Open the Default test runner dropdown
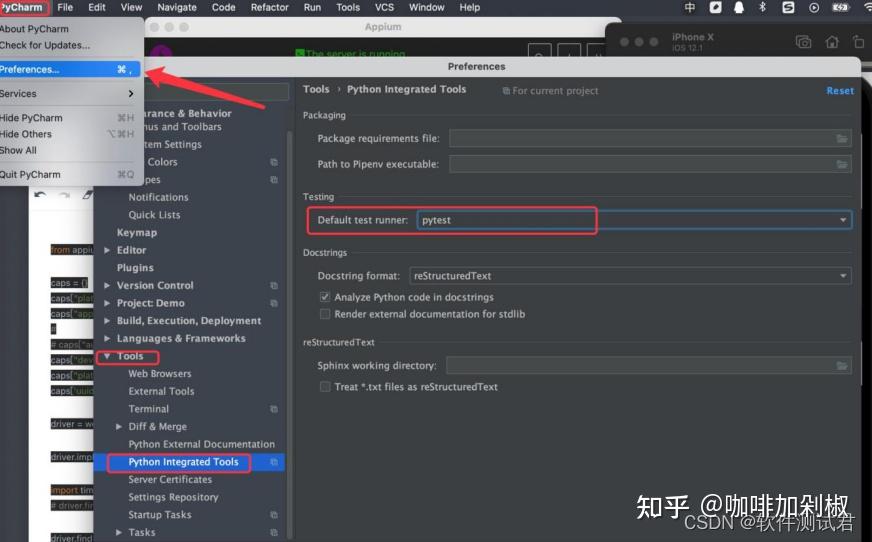Image resolution: width=872 pixels, height=542 pixels. (x=634, y=220)
